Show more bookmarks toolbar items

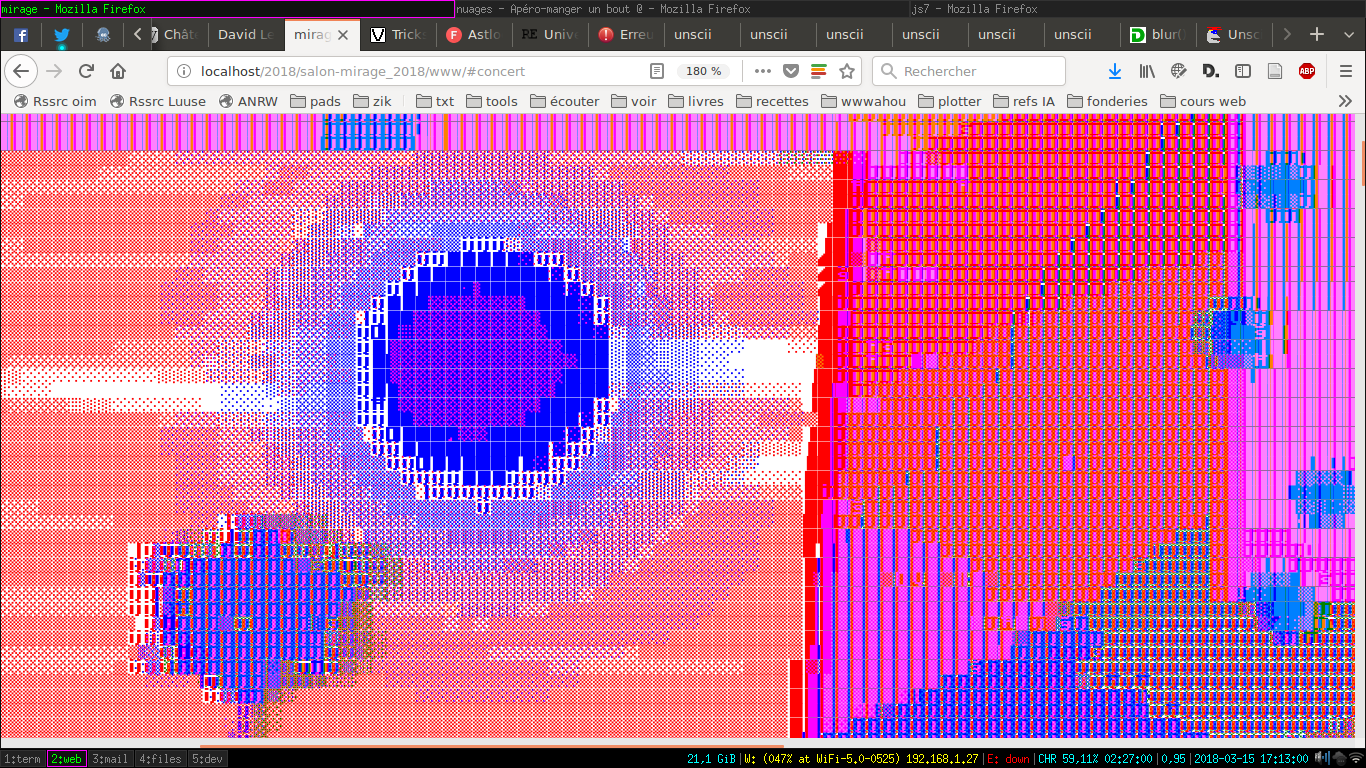click(1345, 101)
